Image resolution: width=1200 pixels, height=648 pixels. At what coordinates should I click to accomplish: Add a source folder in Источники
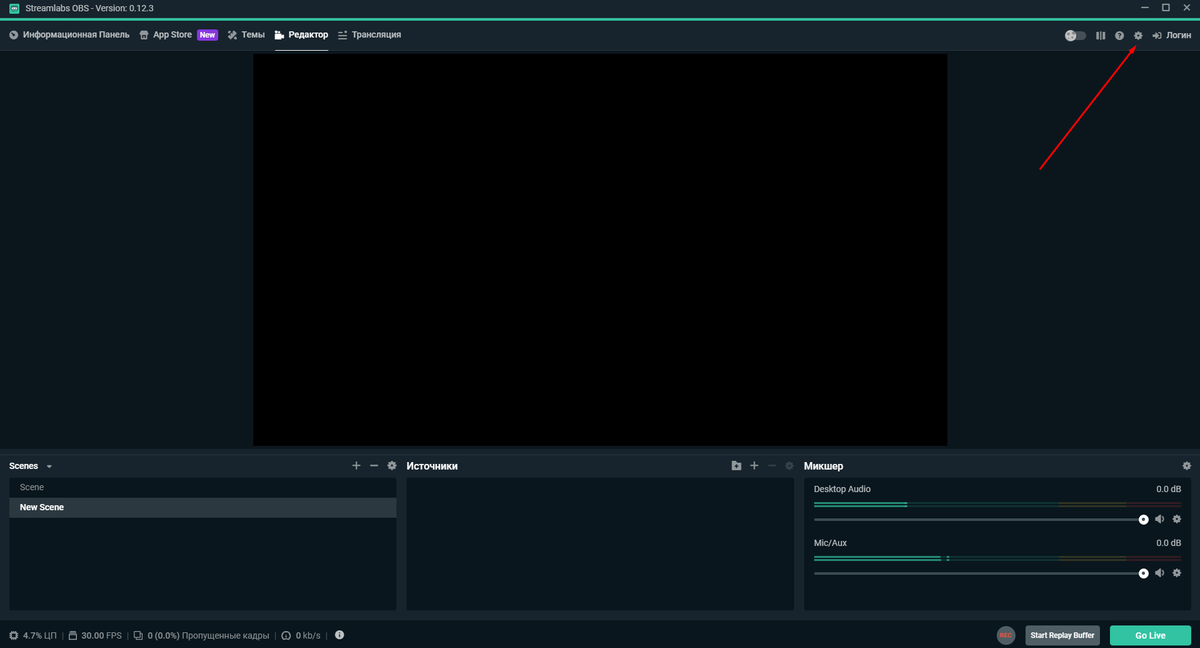736,466
